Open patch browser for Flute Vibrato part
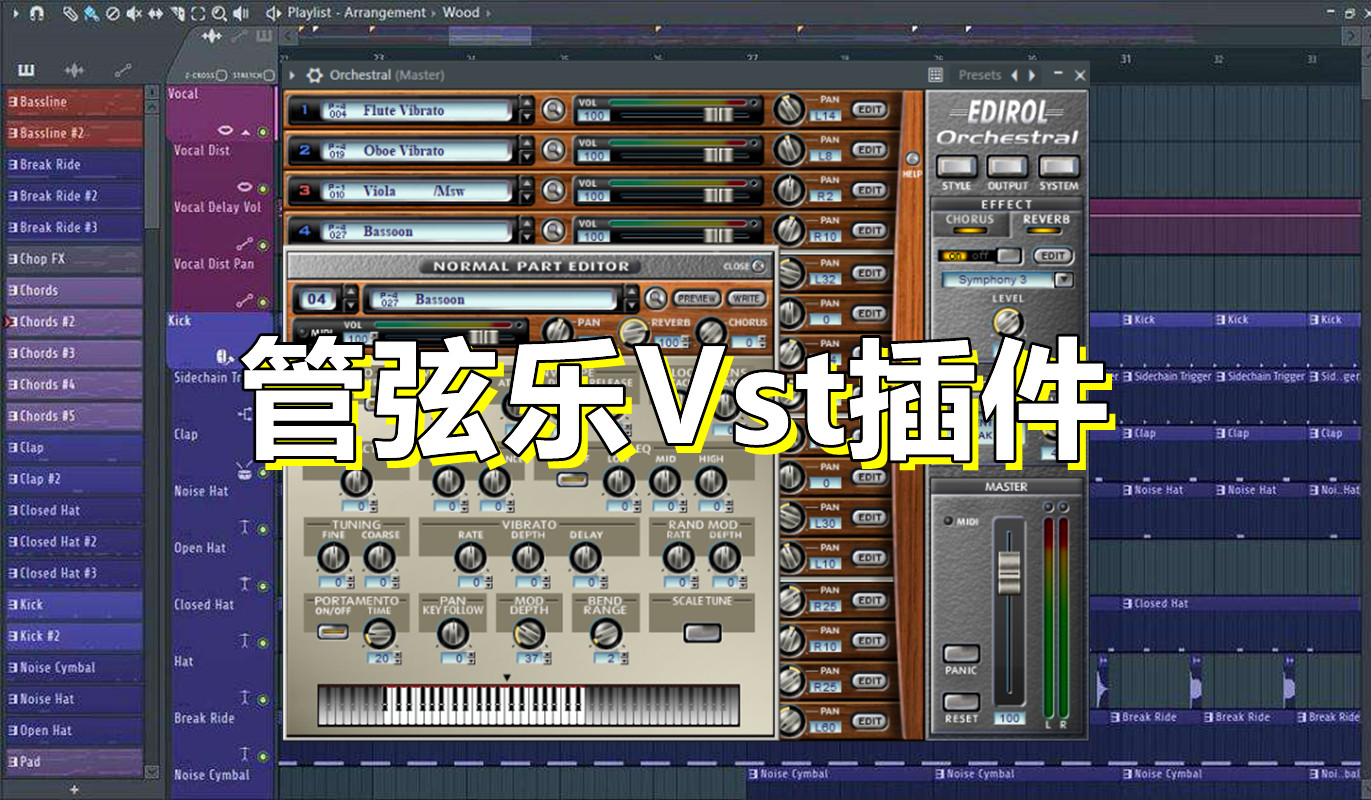The image size is (1371, 800). (x=553, y=110)
